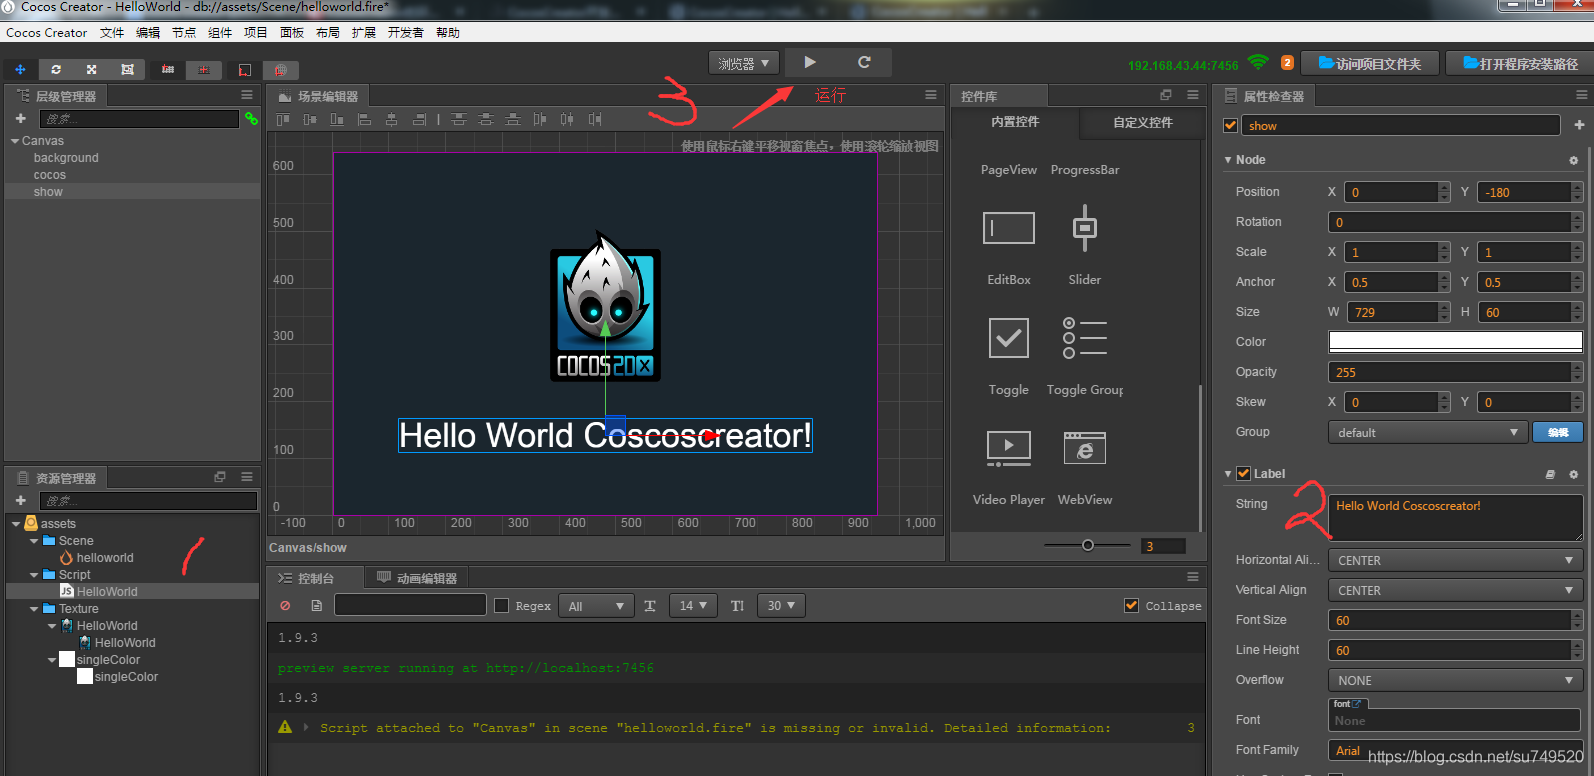
Task: Clear the console log
Action: (x=285, y=606)
